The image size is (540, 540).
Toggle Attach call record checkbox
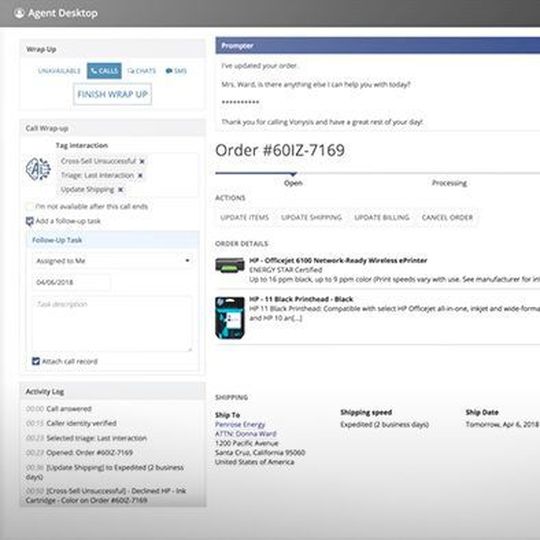pos(36,361)
